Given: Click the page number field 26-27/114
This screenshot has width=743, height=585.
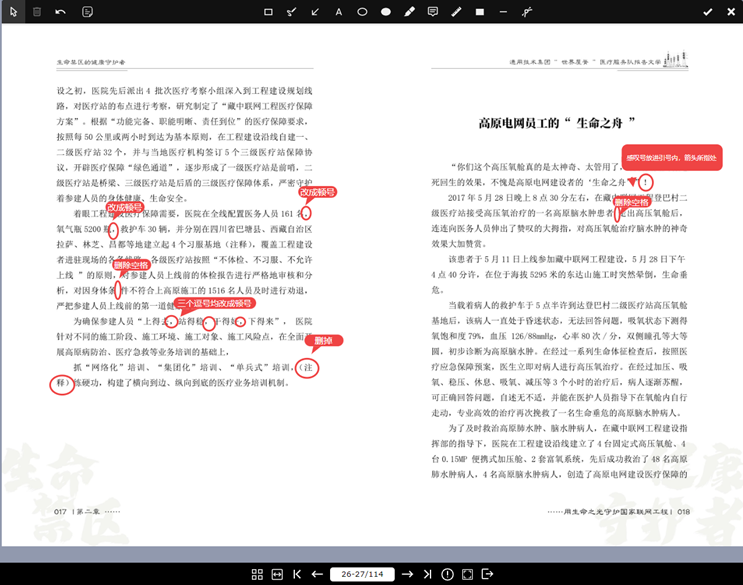Looking at the screenshot, I should (x=362, y=574).
